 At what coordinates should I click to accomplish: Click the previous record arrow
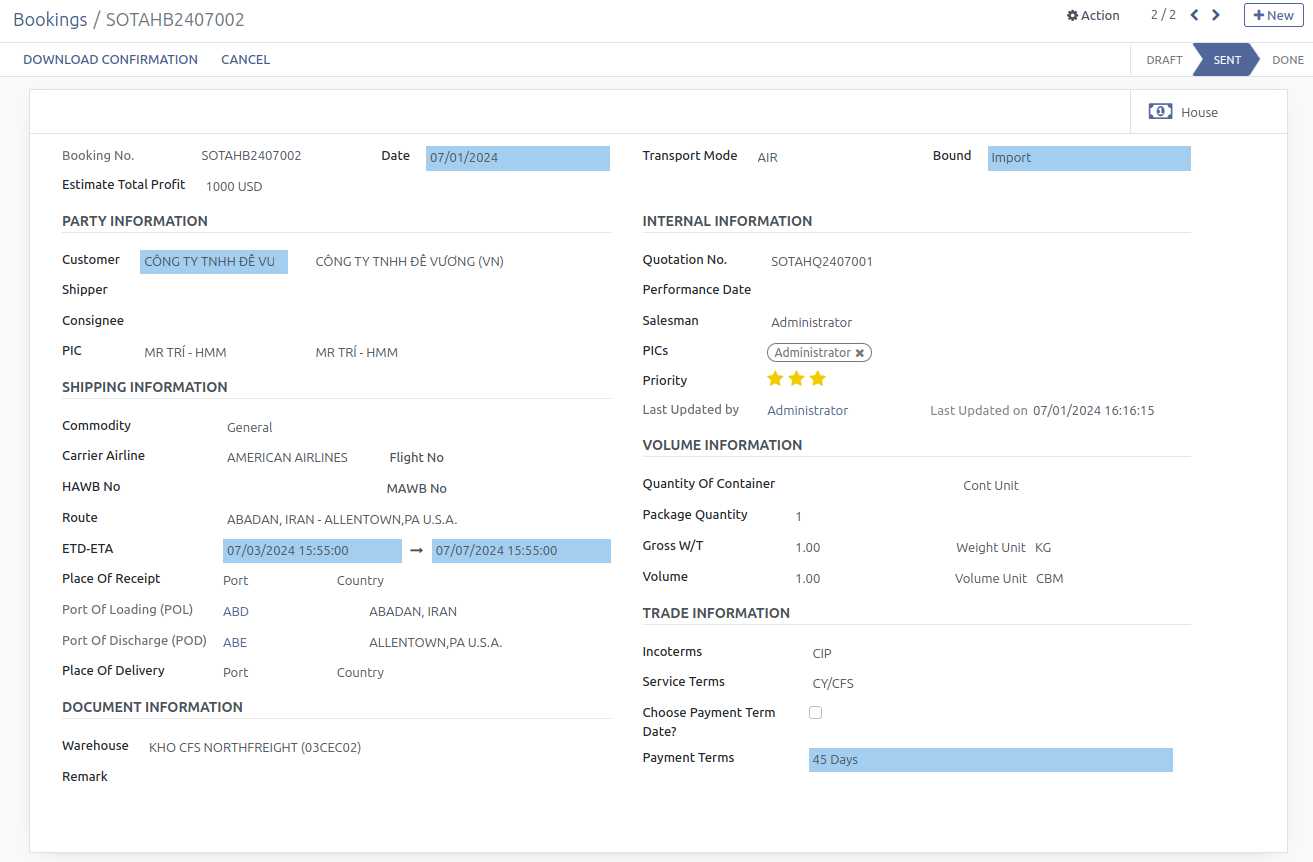click(x=1194, y=15)
